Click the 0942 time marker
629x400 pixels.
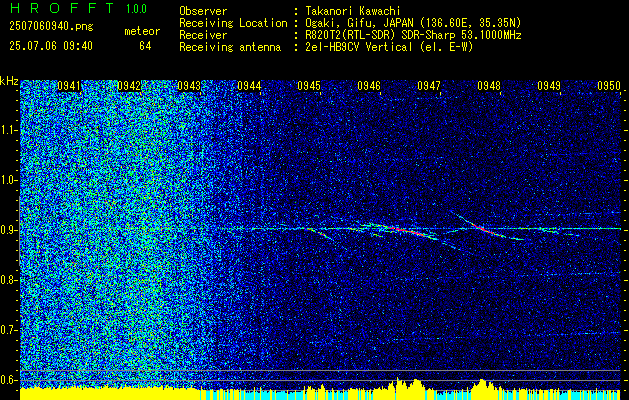pos(129,86)
